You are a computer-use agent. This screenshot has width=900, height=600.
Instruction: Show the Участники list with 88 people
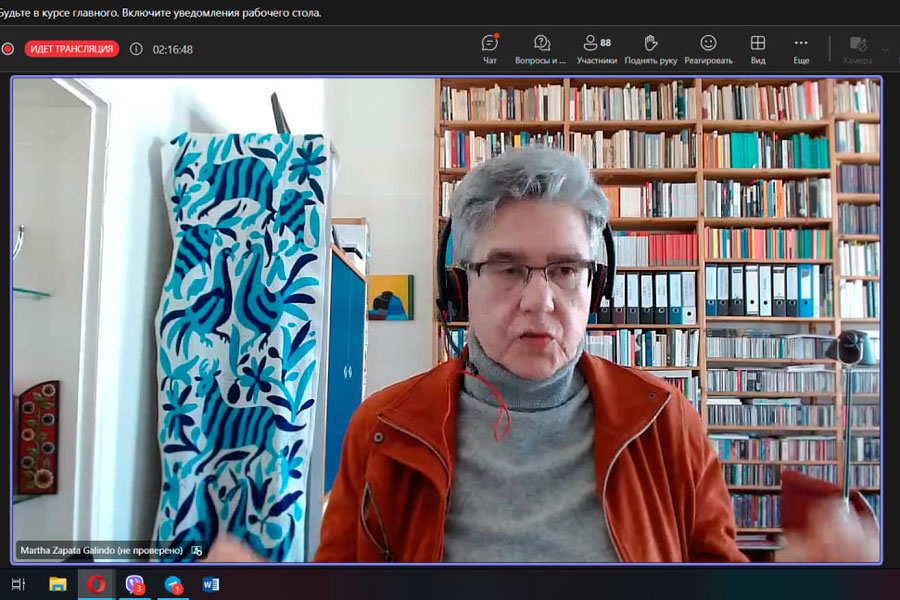[x=596, y=49]
